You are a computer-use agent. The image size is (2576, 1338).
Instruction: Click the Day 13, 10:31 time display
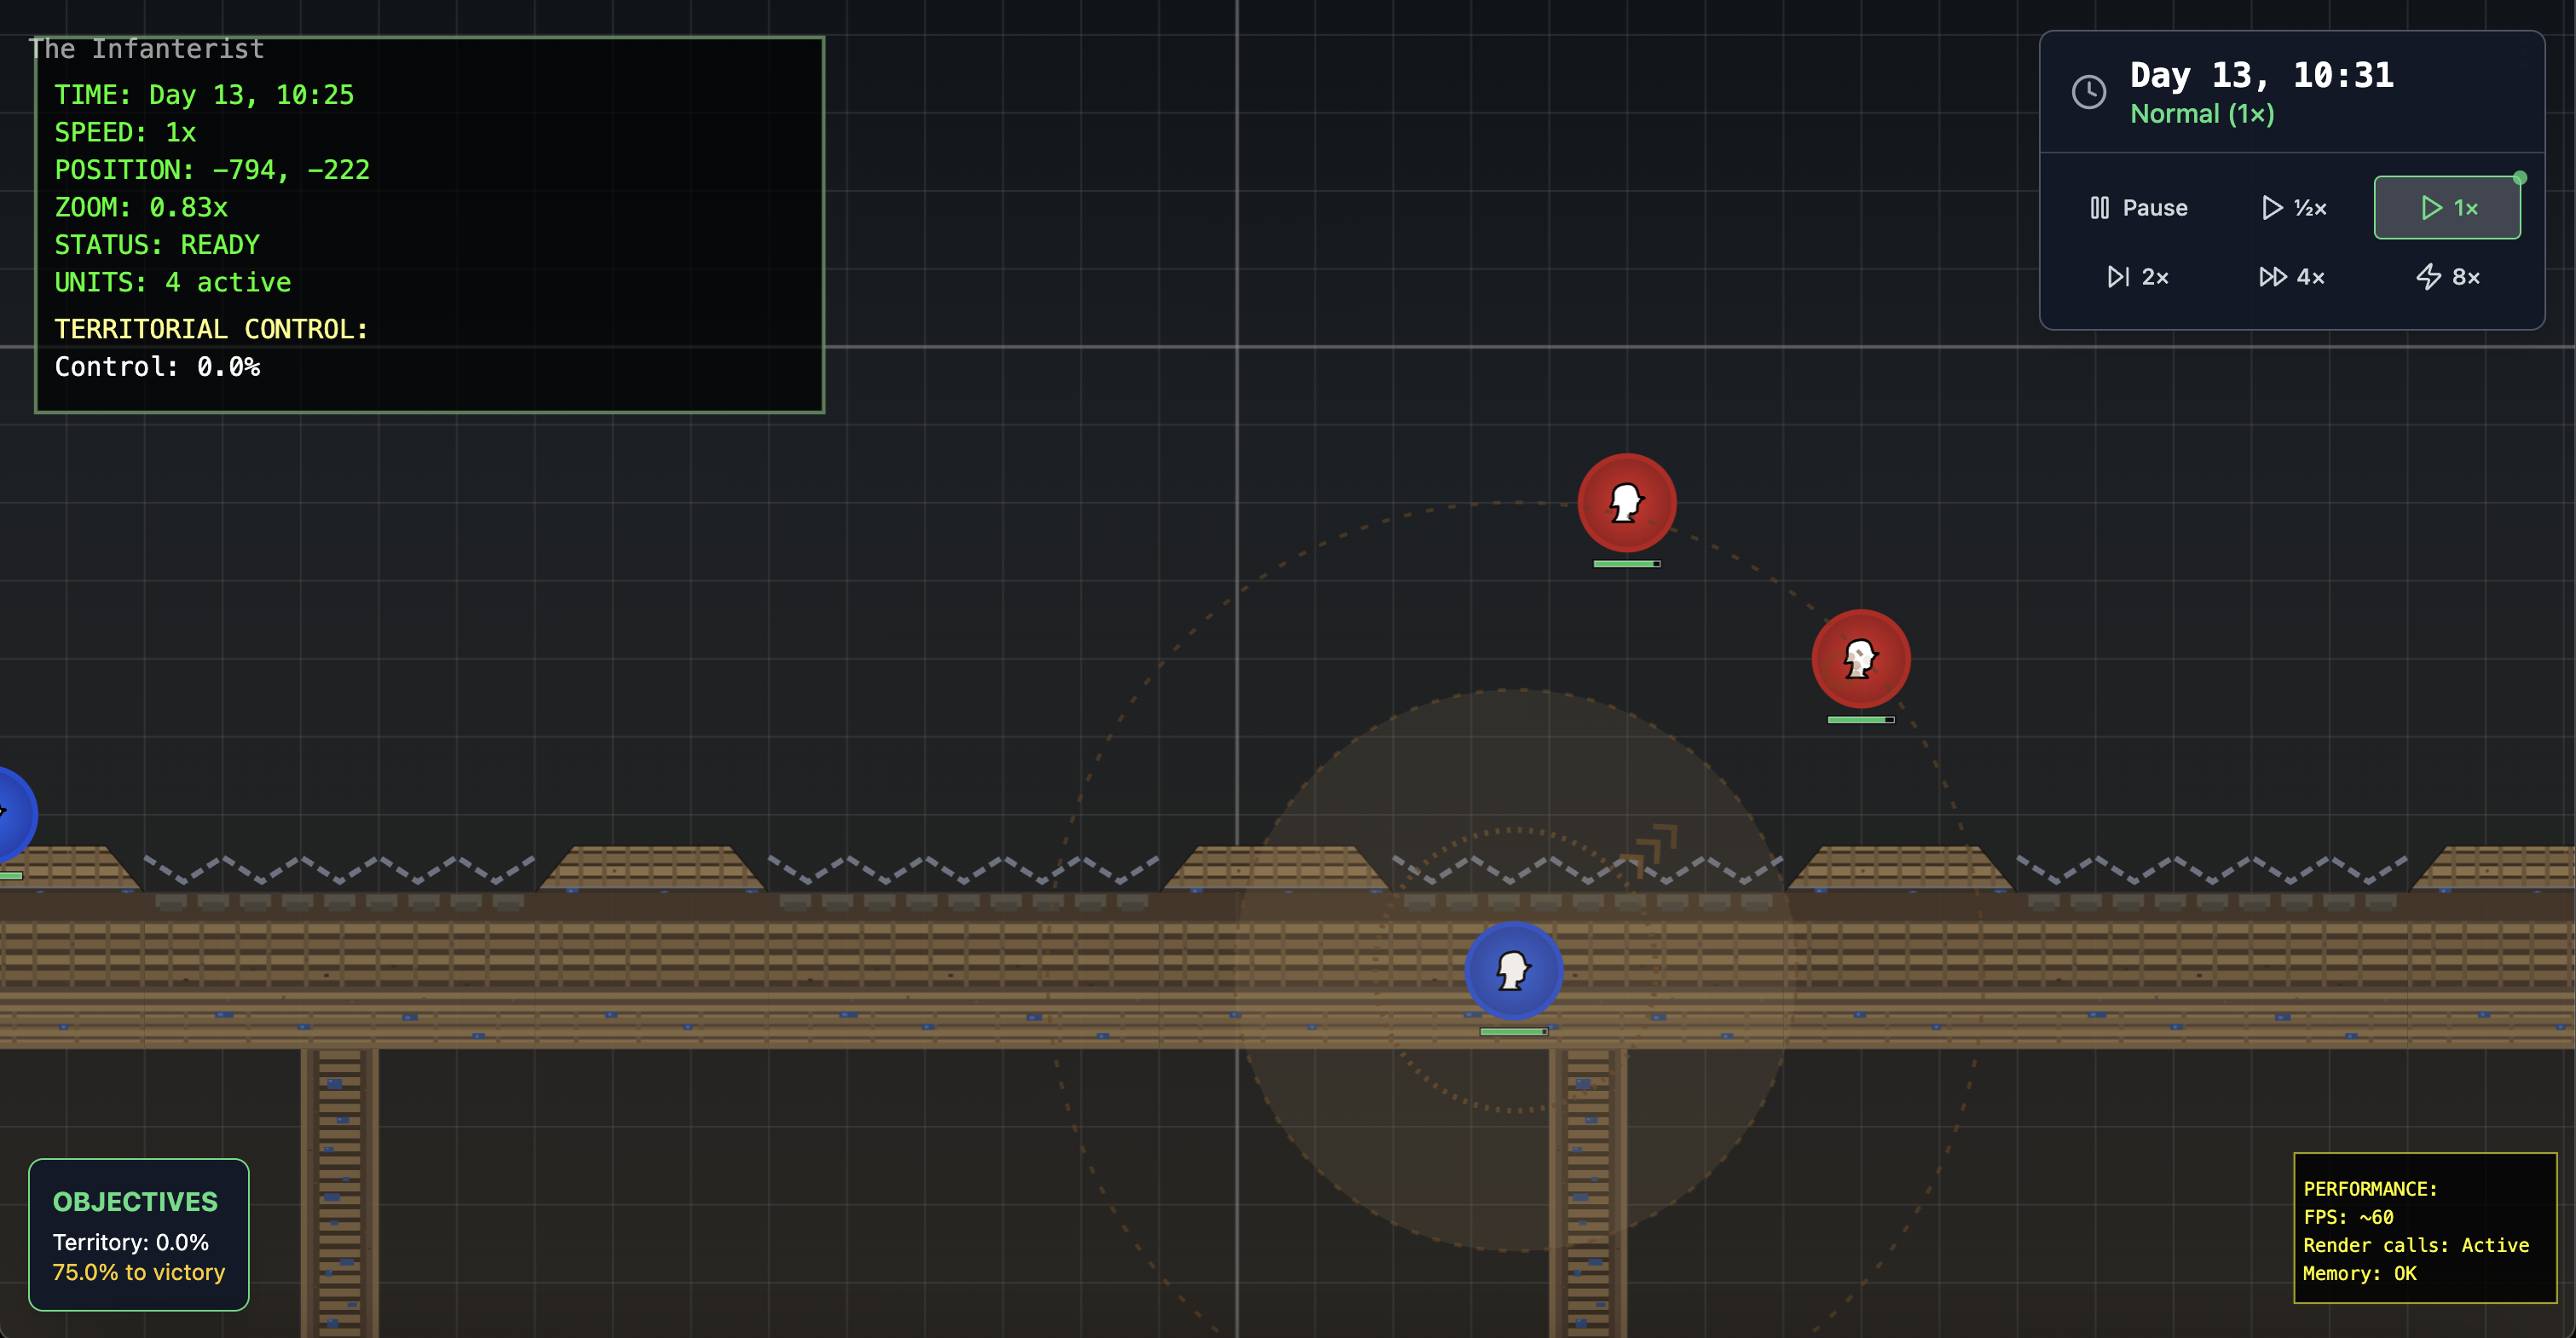(2262, 75)
